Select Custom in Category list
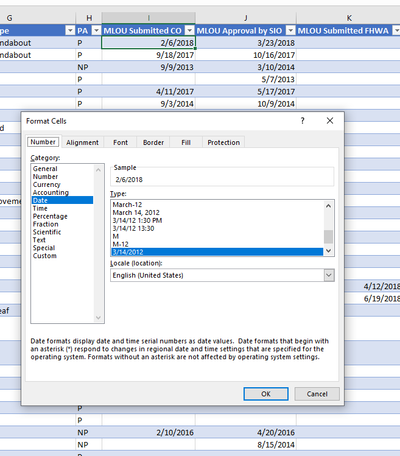This screenshot has height=456, width=400. click(45, 256)
